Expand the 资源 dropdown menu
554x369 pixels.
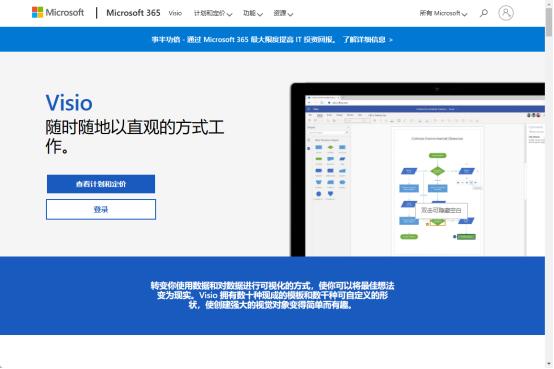pyautogui.click(x=283, y=13)
